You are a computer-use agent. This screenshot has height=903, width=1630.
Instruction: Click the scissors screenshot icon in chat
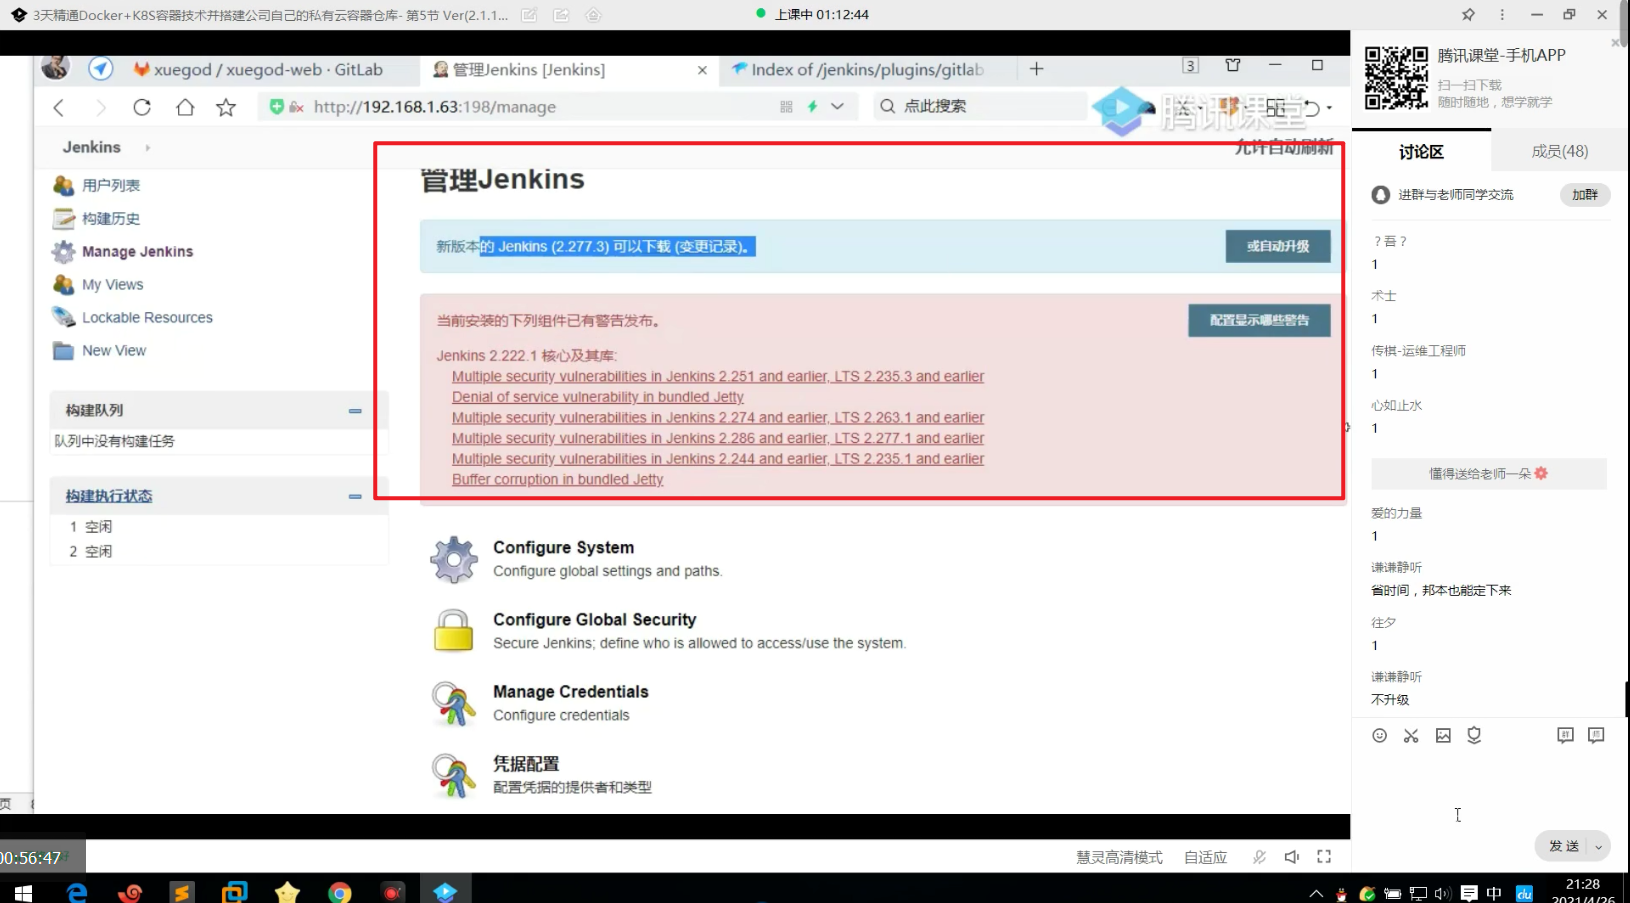pos(1411,735)
